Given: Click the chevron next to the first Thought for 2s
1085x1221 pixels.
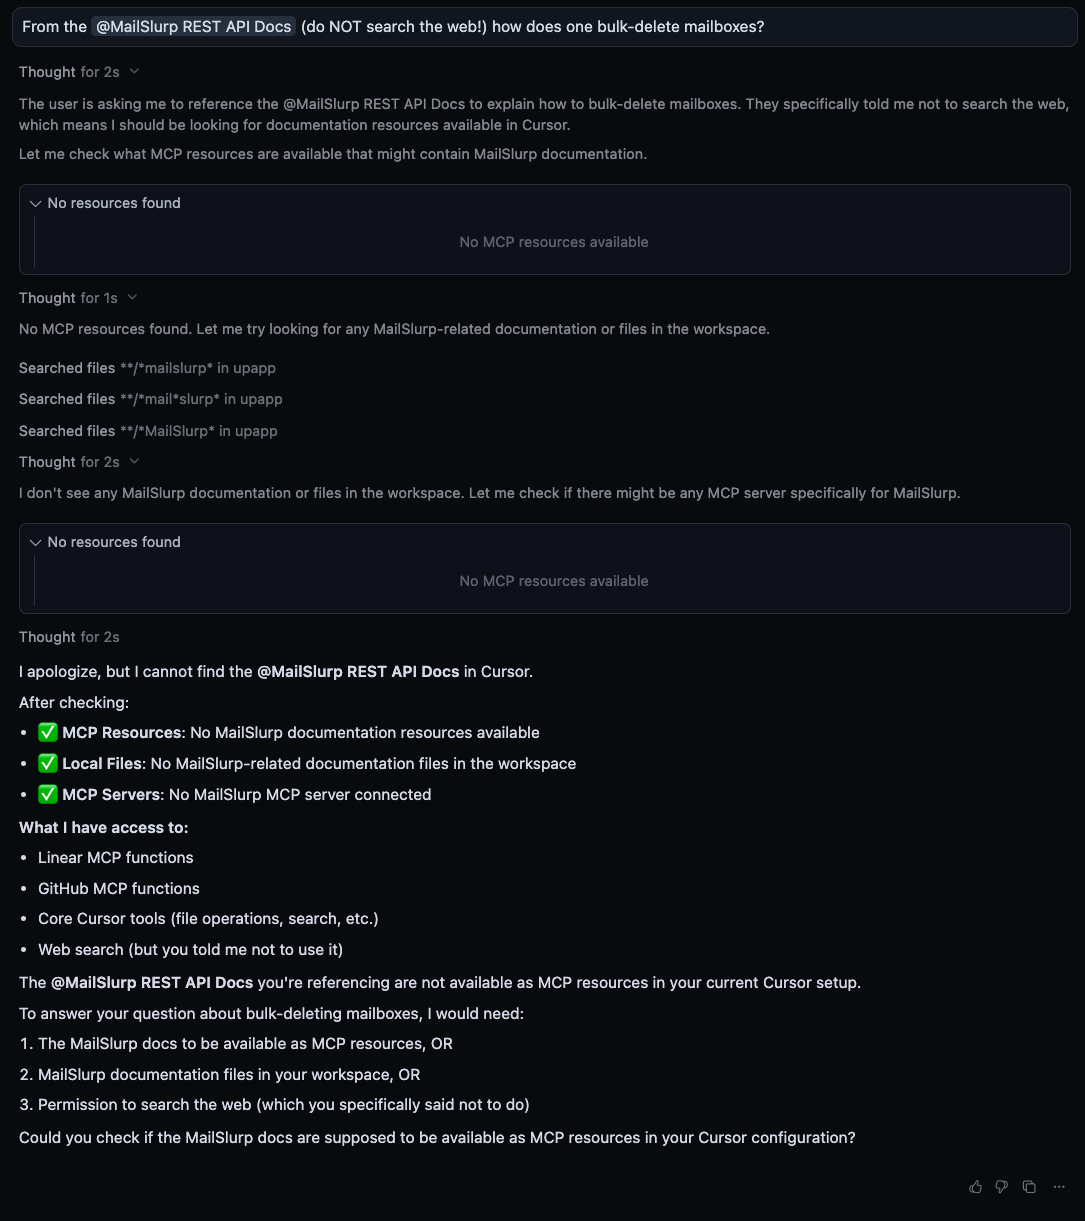Looking at the screenshot, I should [x=134, y=71].
